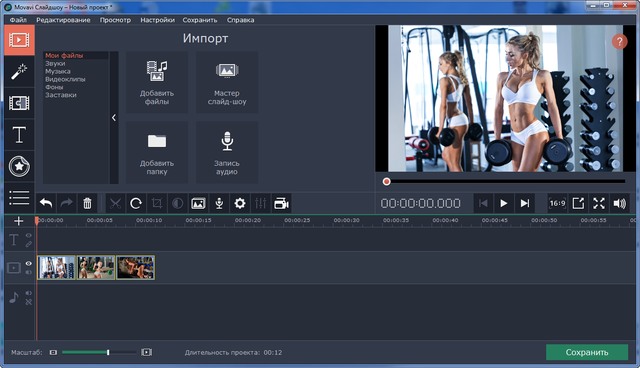The width and height of the screenshot is (640, 368).
Task: Skip to previous frame
Action: 483,203
